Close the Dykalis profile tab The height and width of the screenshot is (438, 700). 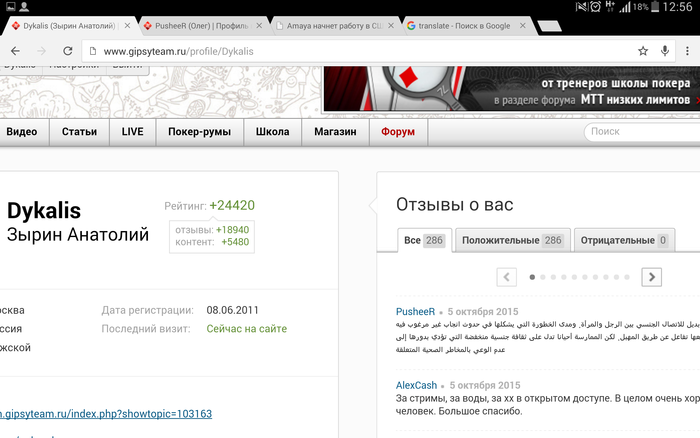click(x=127, y=26)
